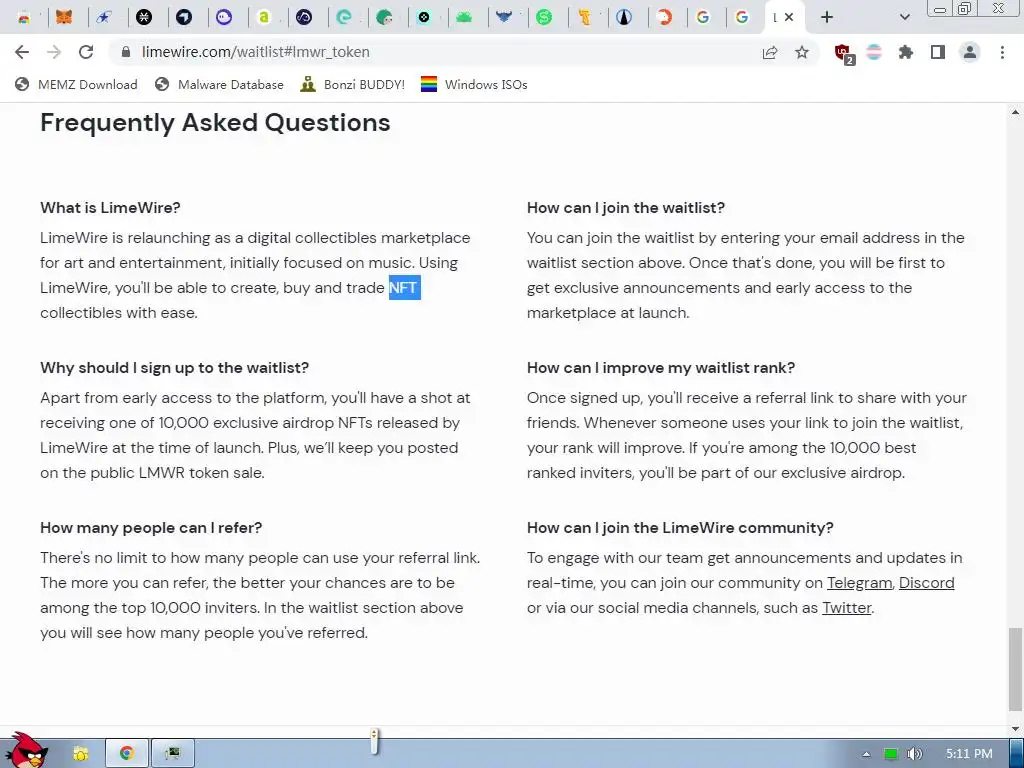Open the monitor app taskbar icon

pyautogui.click(x=172, y=754)
